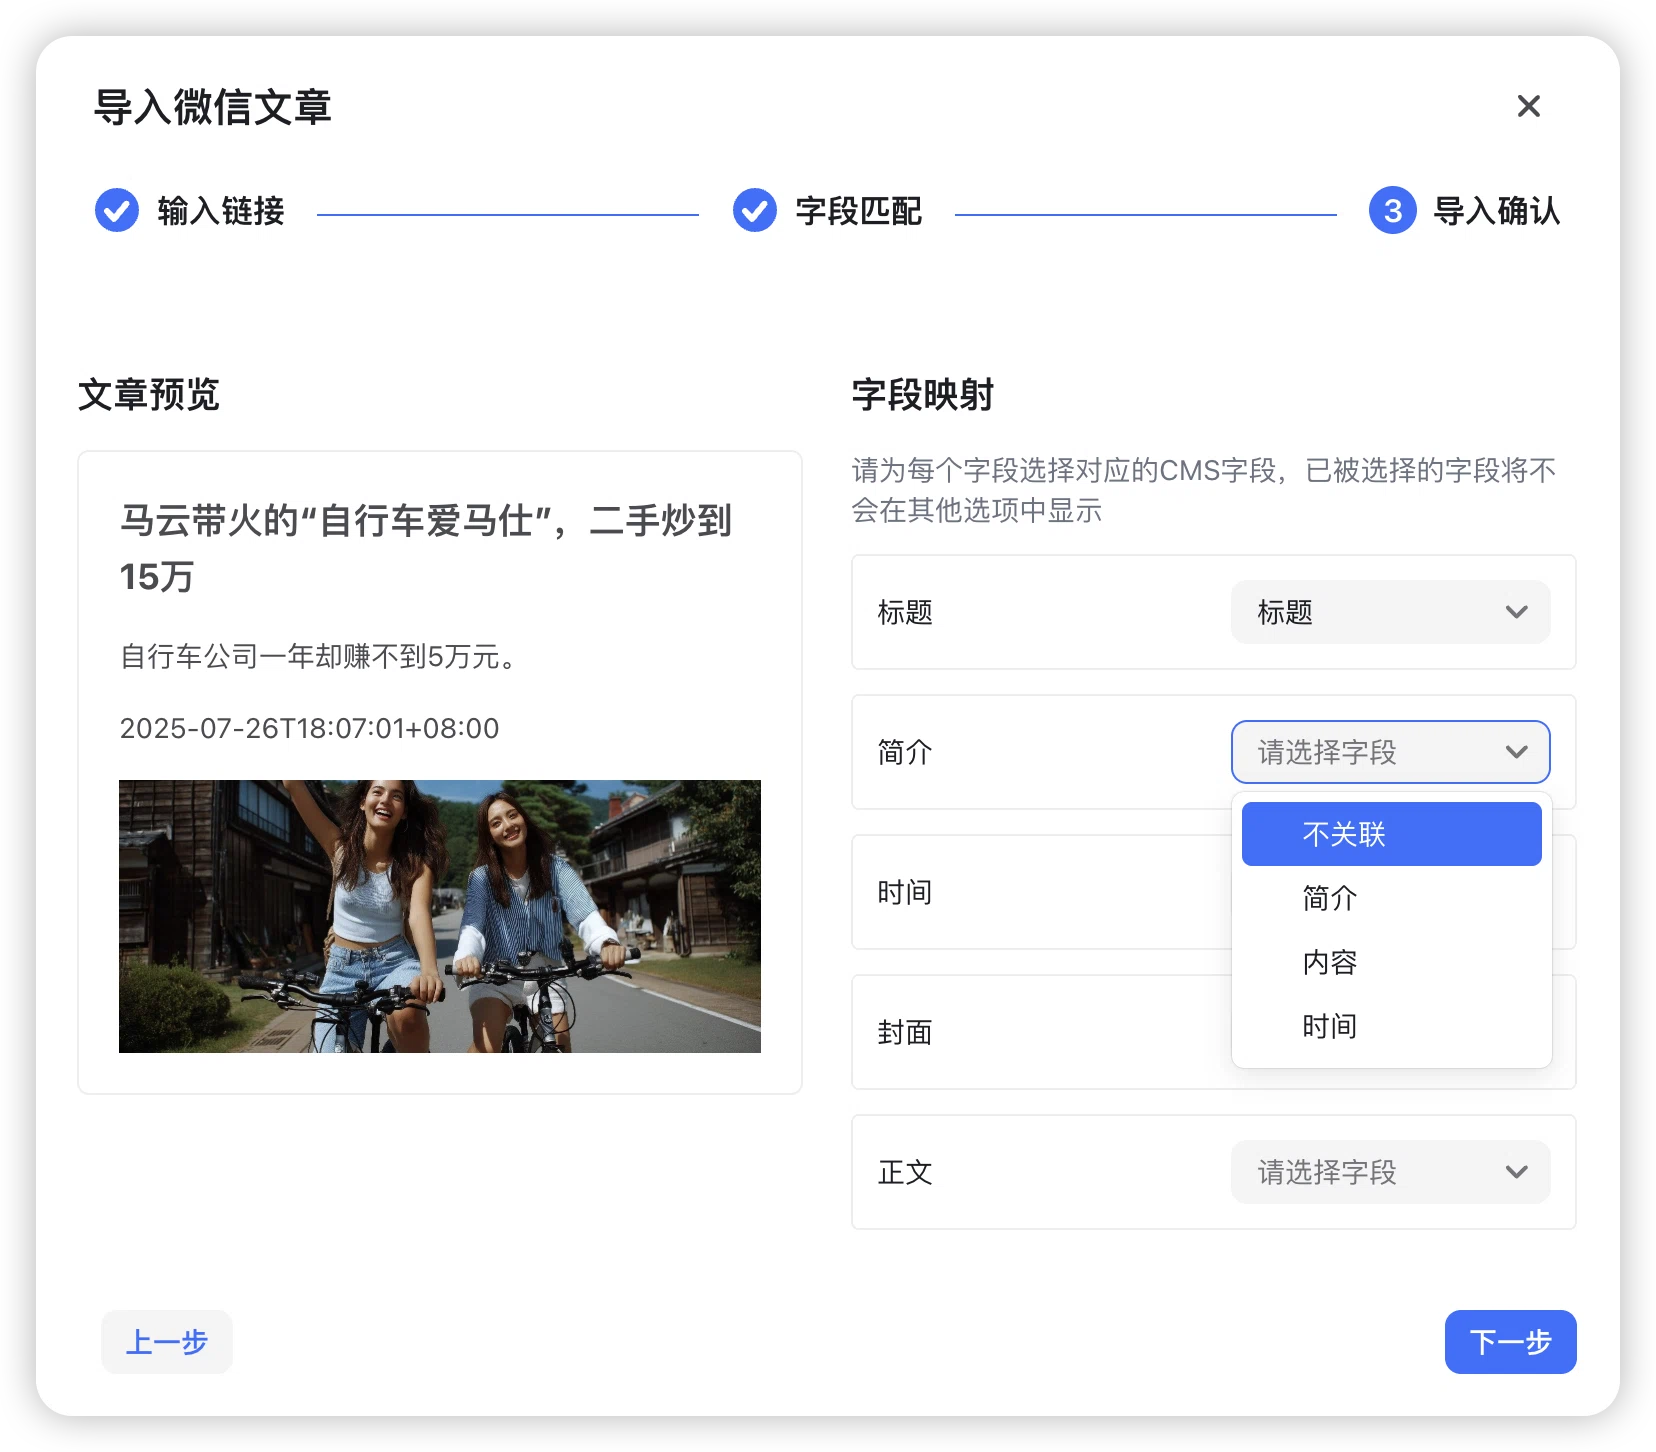Open the 标题 field mapping dropdown
The width and height of the screenshot is (1656, 1452).
[1390, 612]
